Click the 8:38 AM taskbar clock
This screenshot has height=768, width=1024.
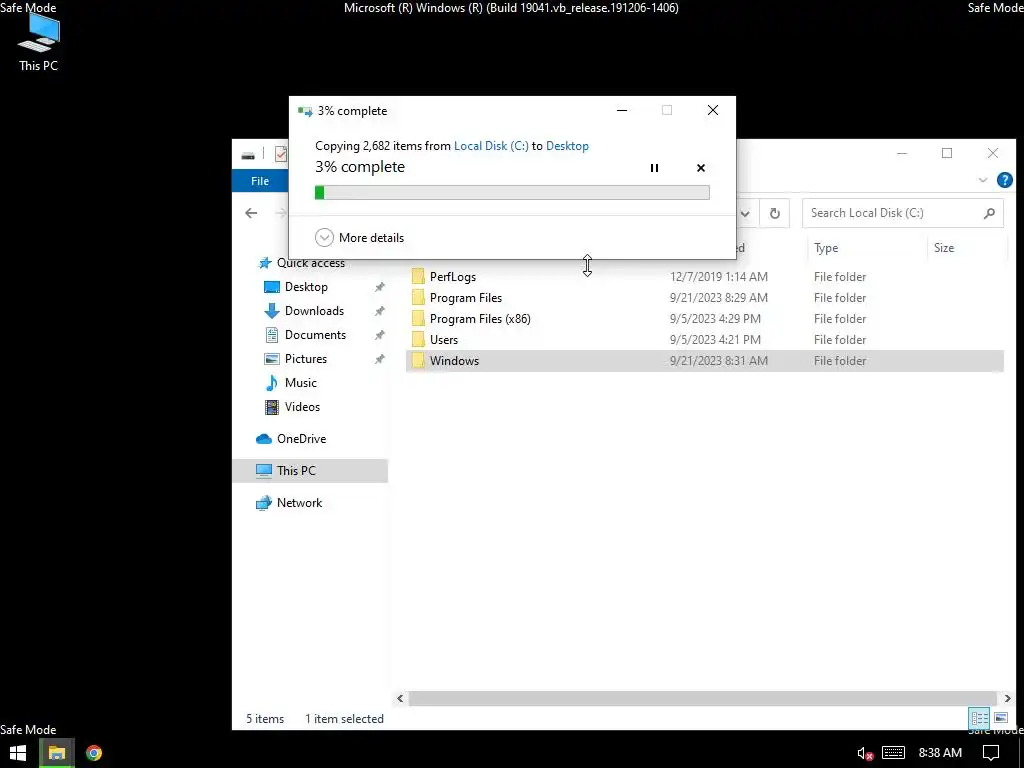pos(940,753)
